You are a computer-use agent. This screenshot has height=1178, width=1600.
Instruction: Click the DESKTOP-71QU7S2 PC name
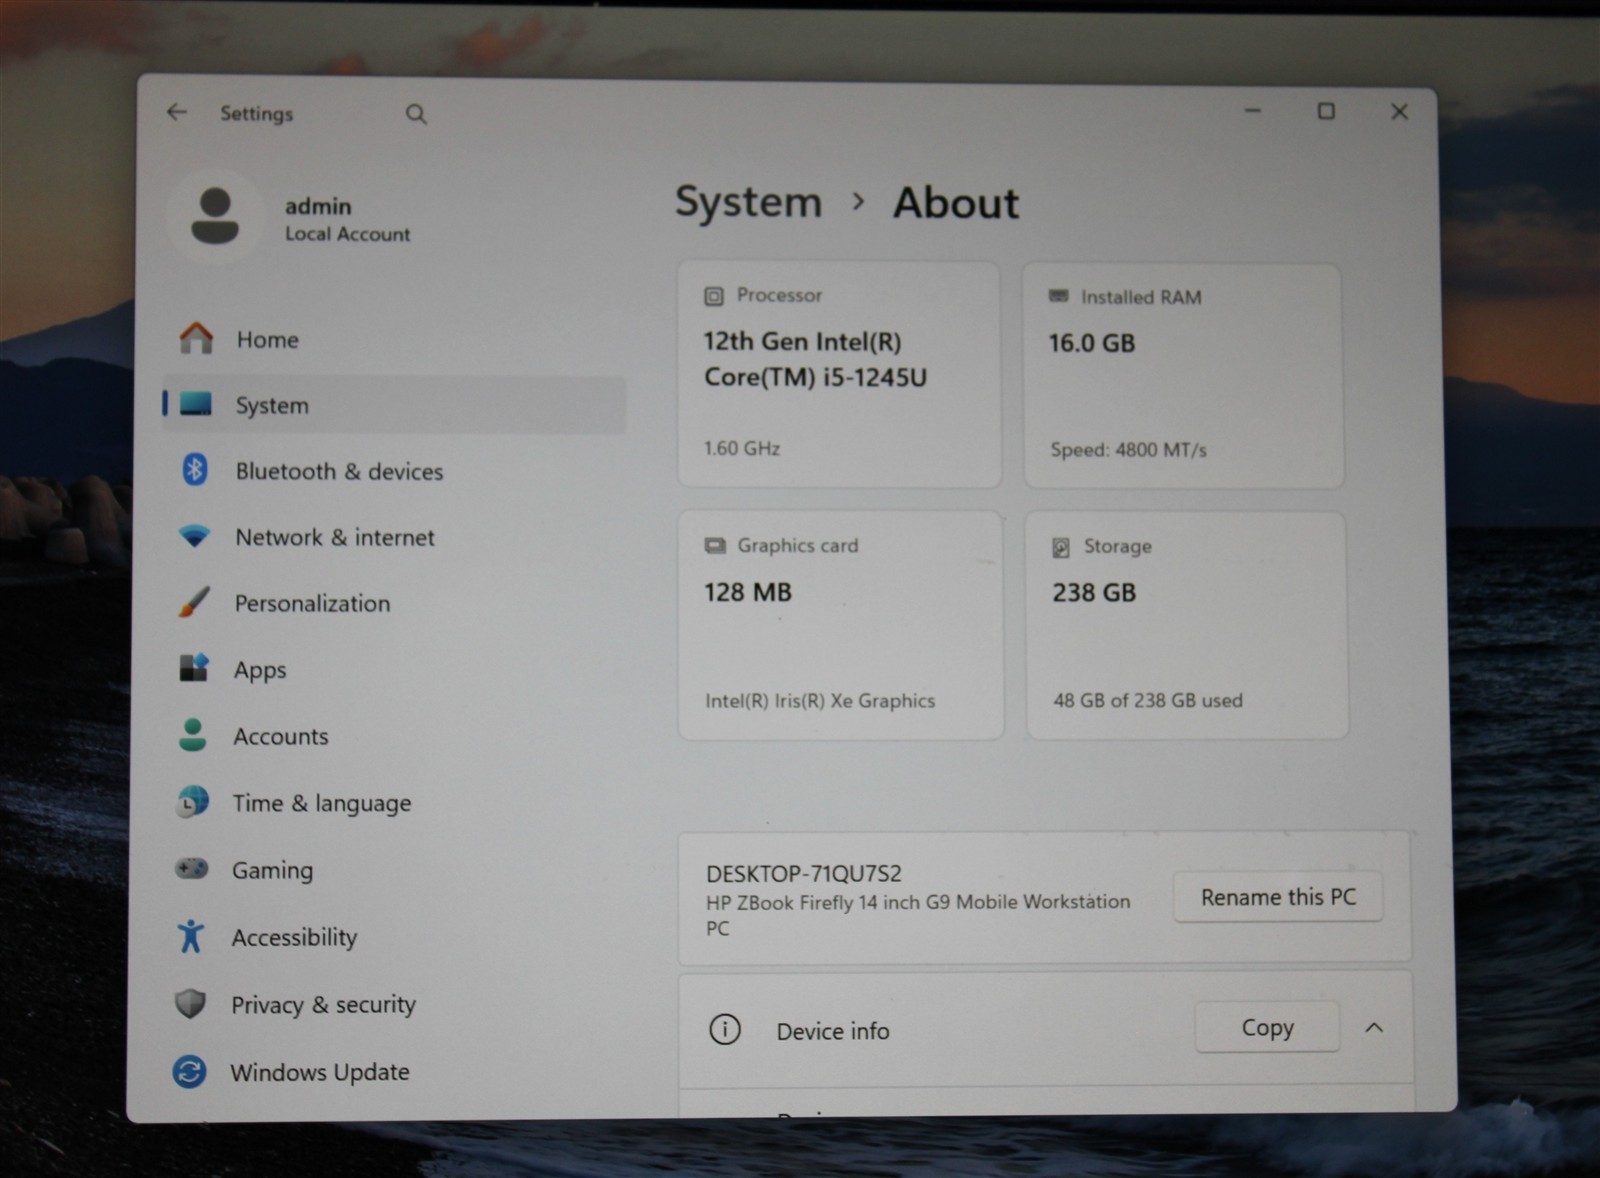804,873
